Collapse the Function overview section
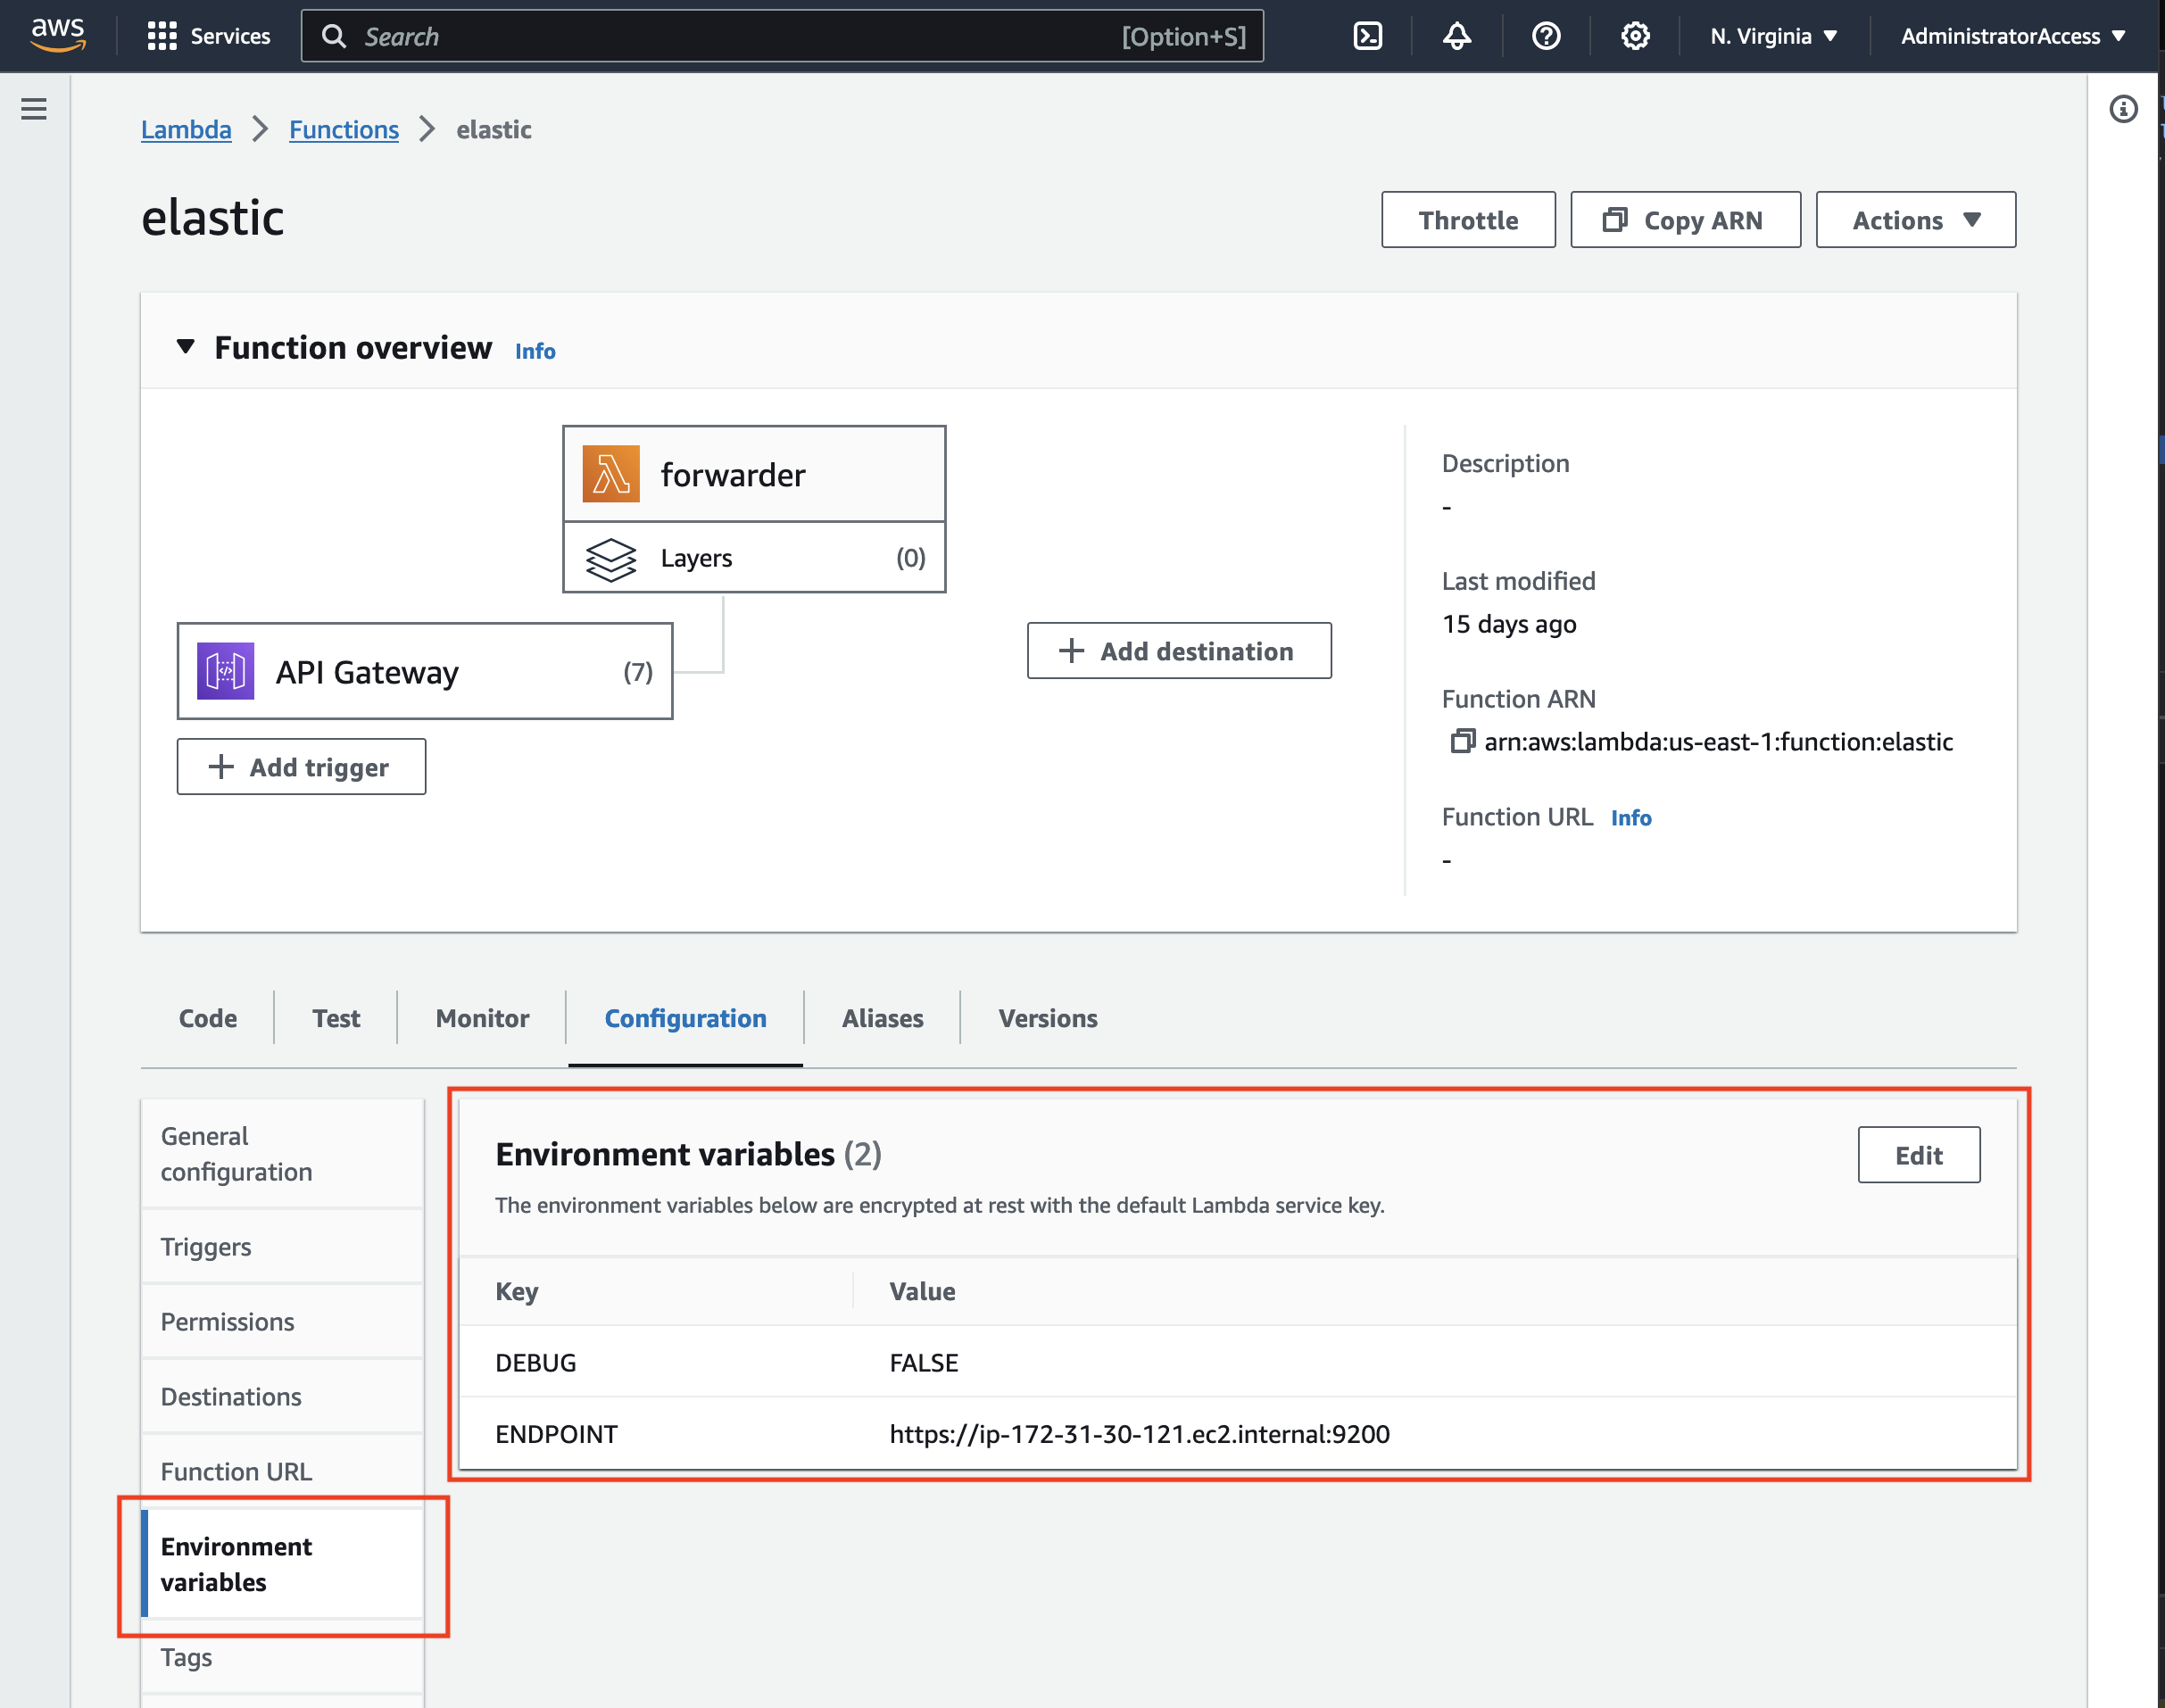Screen dimensions: 2165x1708 (x=186, y=347)
